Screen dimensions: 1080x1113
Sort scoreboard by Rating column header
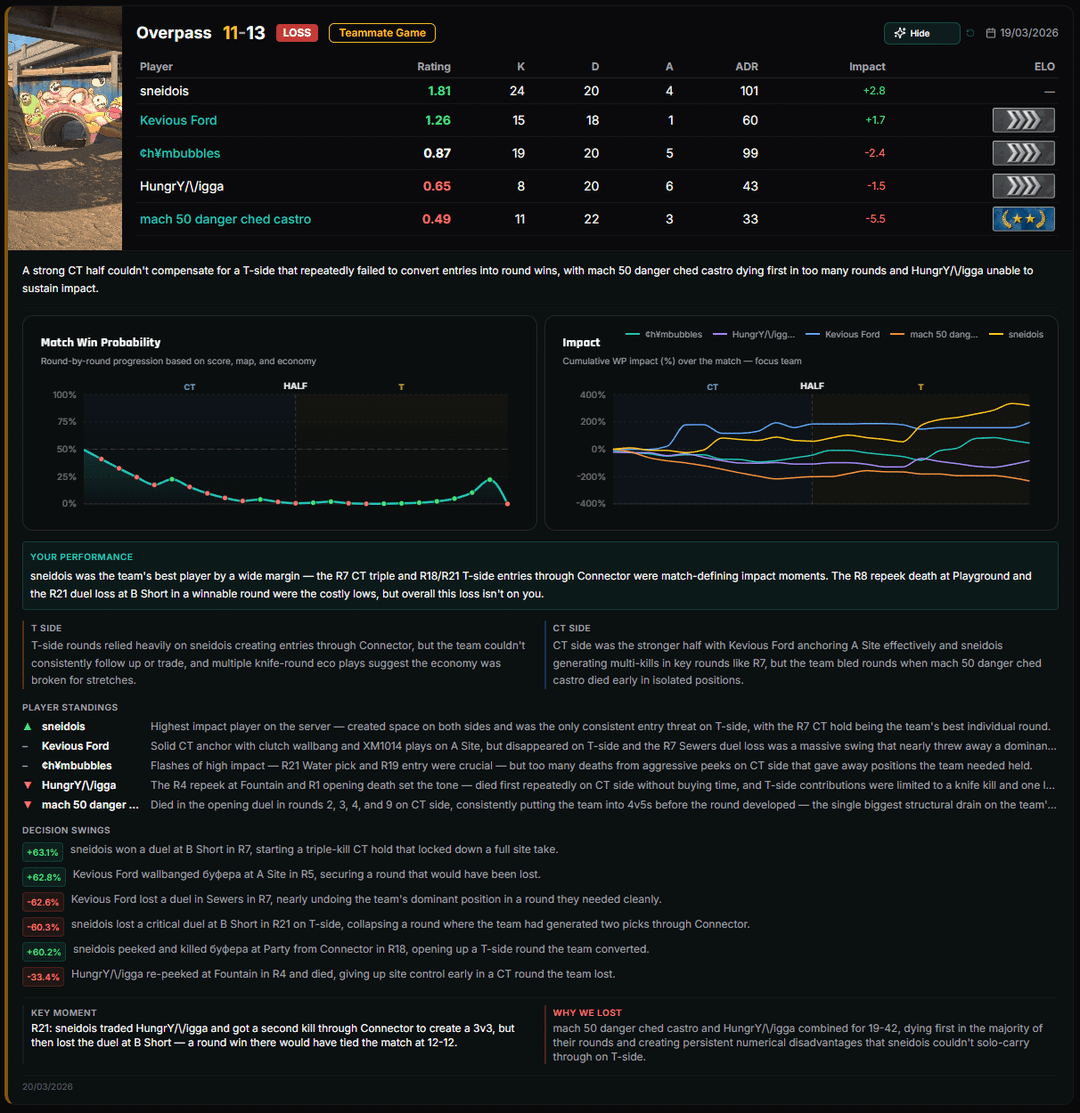point(433,67)
